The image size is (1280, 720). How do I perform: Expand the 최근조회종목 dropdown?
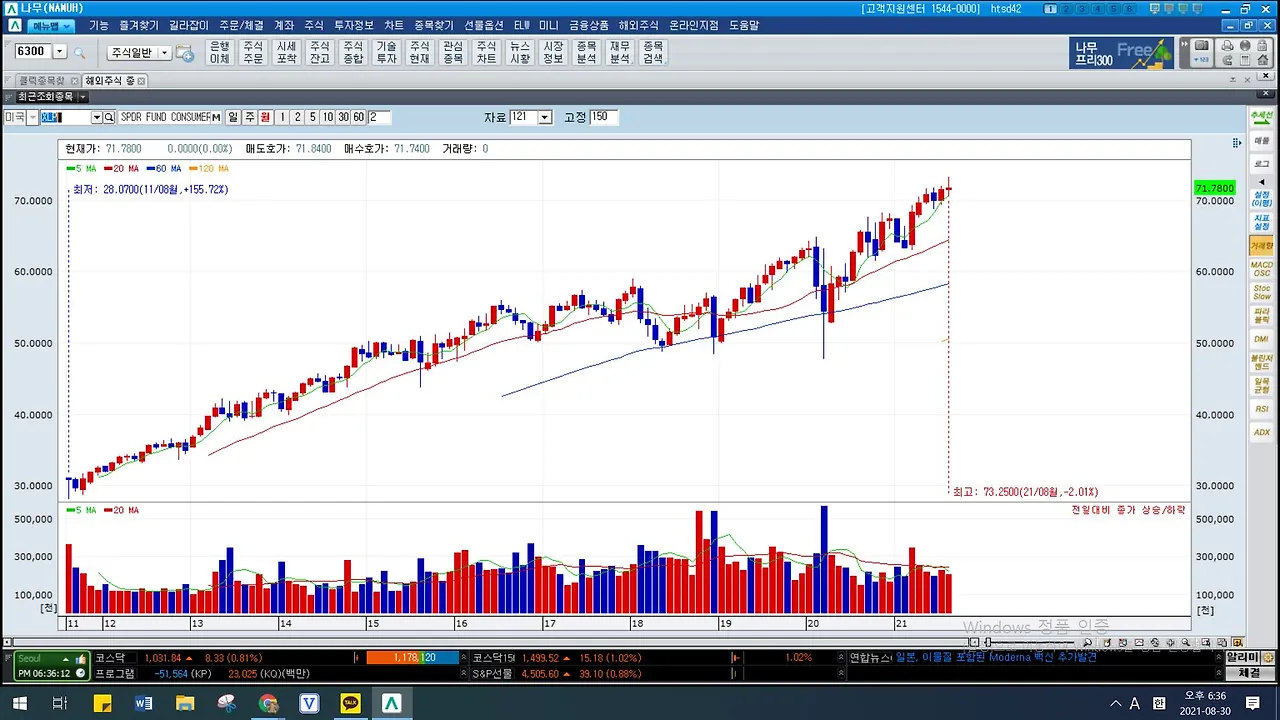(83, 97)
